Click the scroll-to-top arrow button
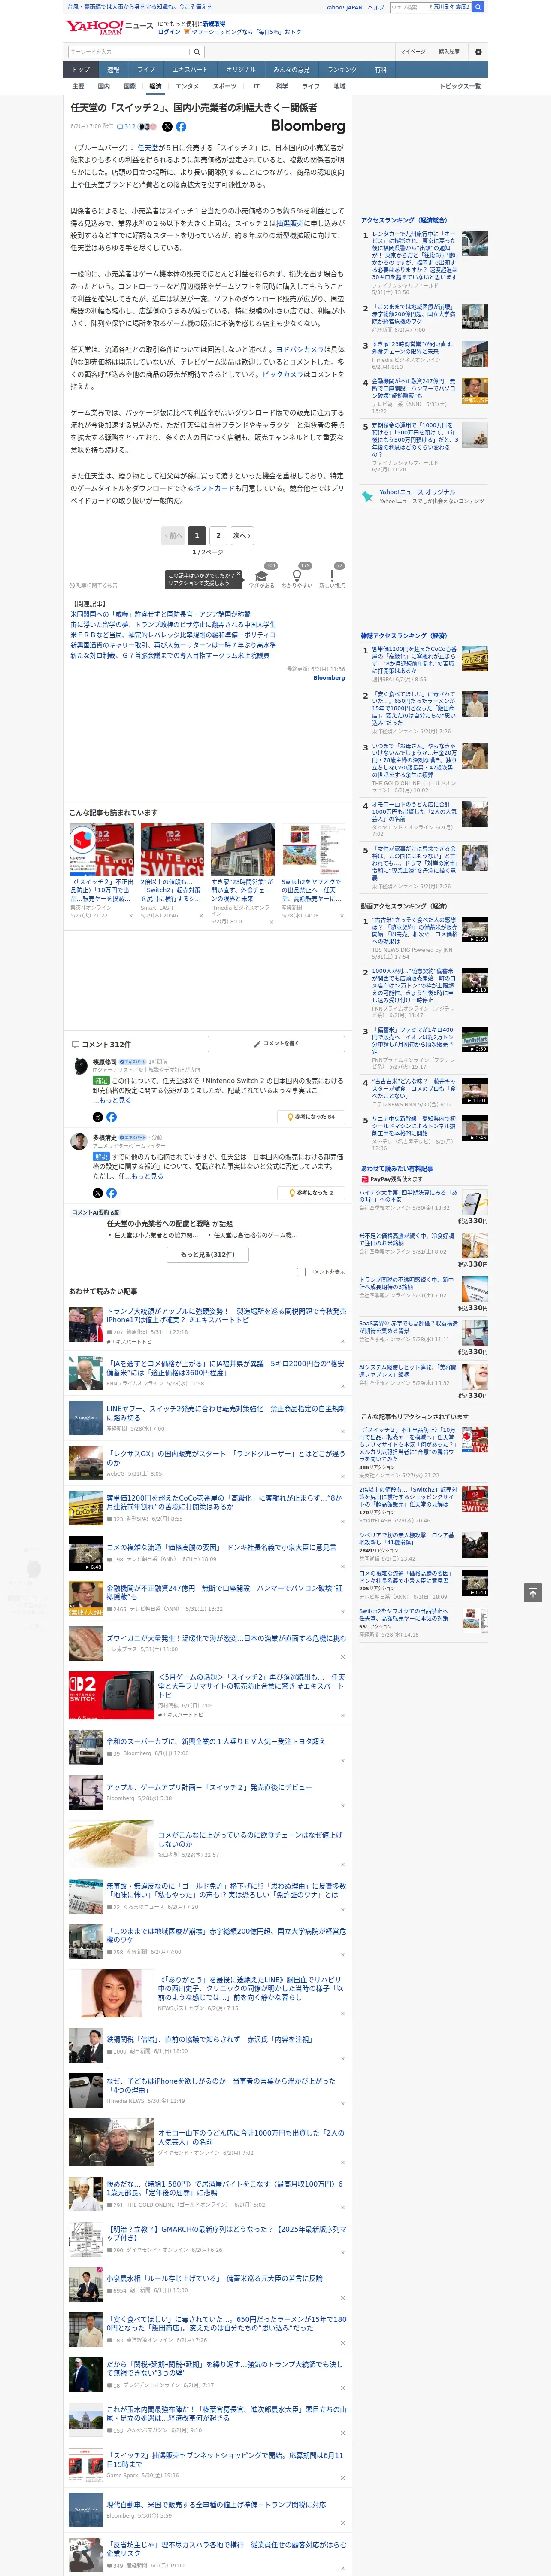This screenshot has width=551, height=2576. coord(533,1593)
